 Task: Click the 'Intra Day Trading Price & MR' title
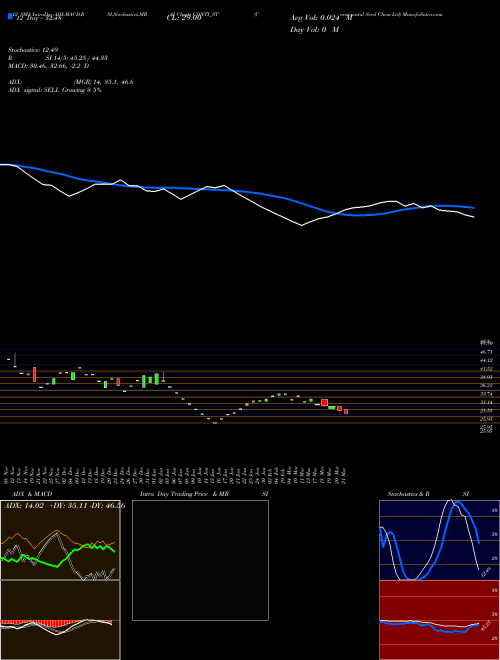[184, 494]
